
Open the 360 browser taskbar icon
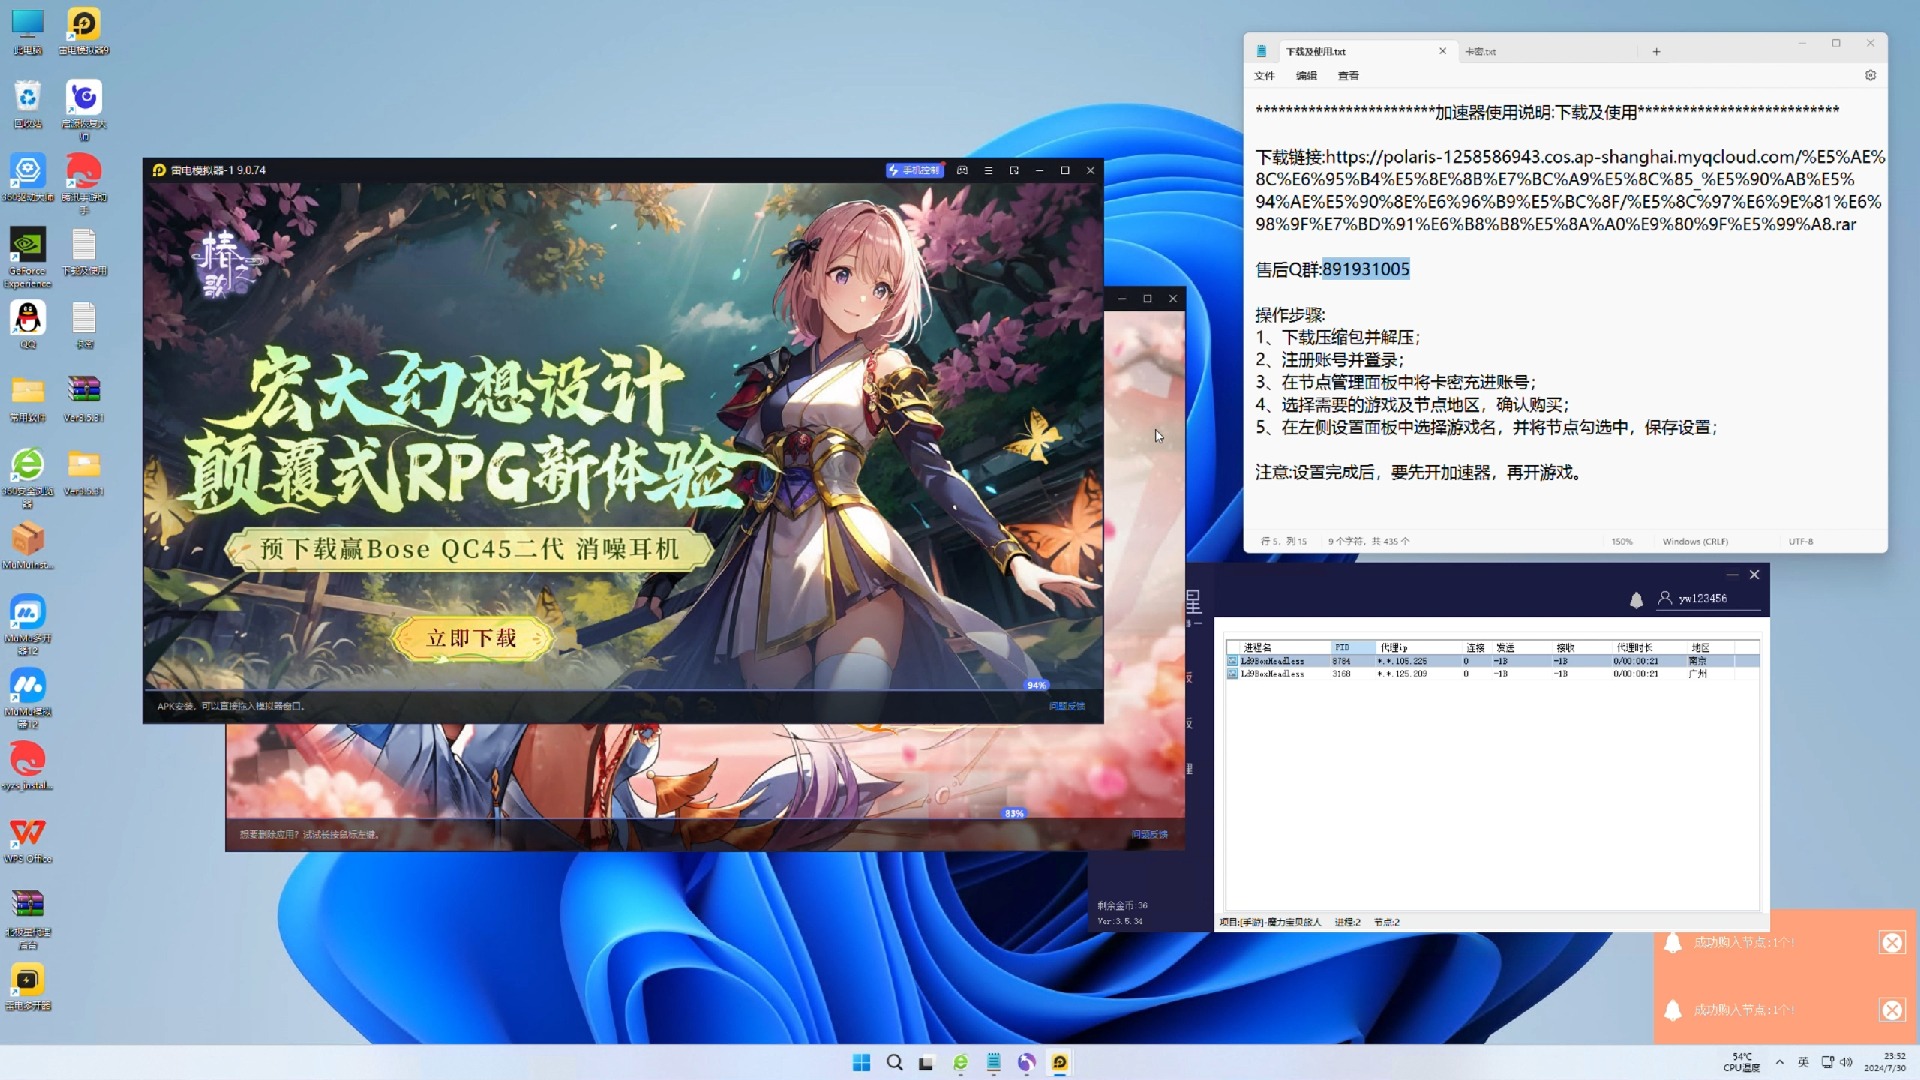tap(961, 1062)
